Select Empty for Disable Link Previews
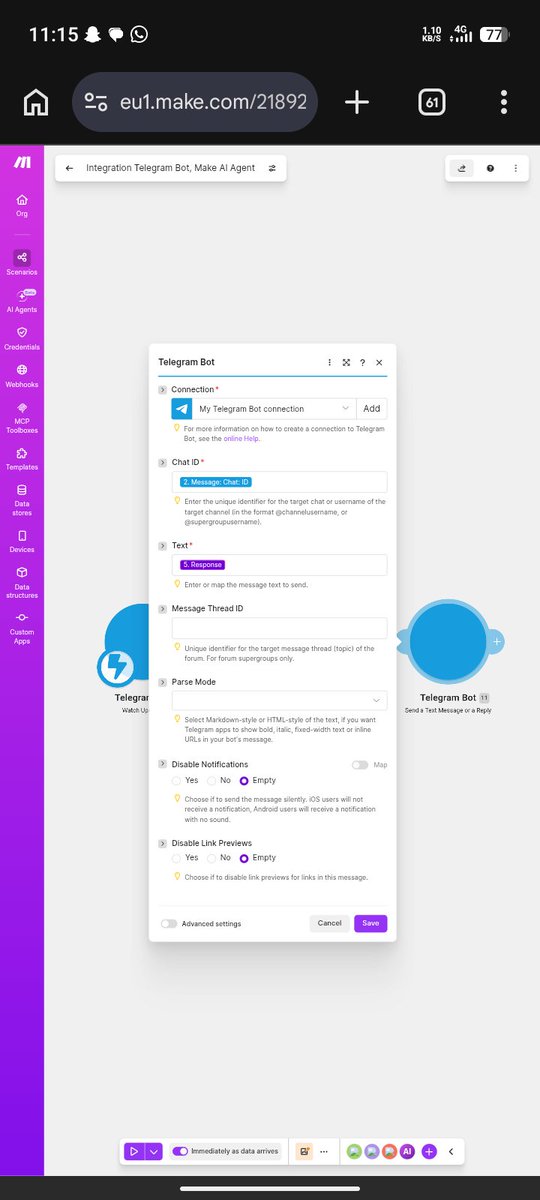Image resolution: width=540 pixels, height=1200 pixels. coord(244,858)
